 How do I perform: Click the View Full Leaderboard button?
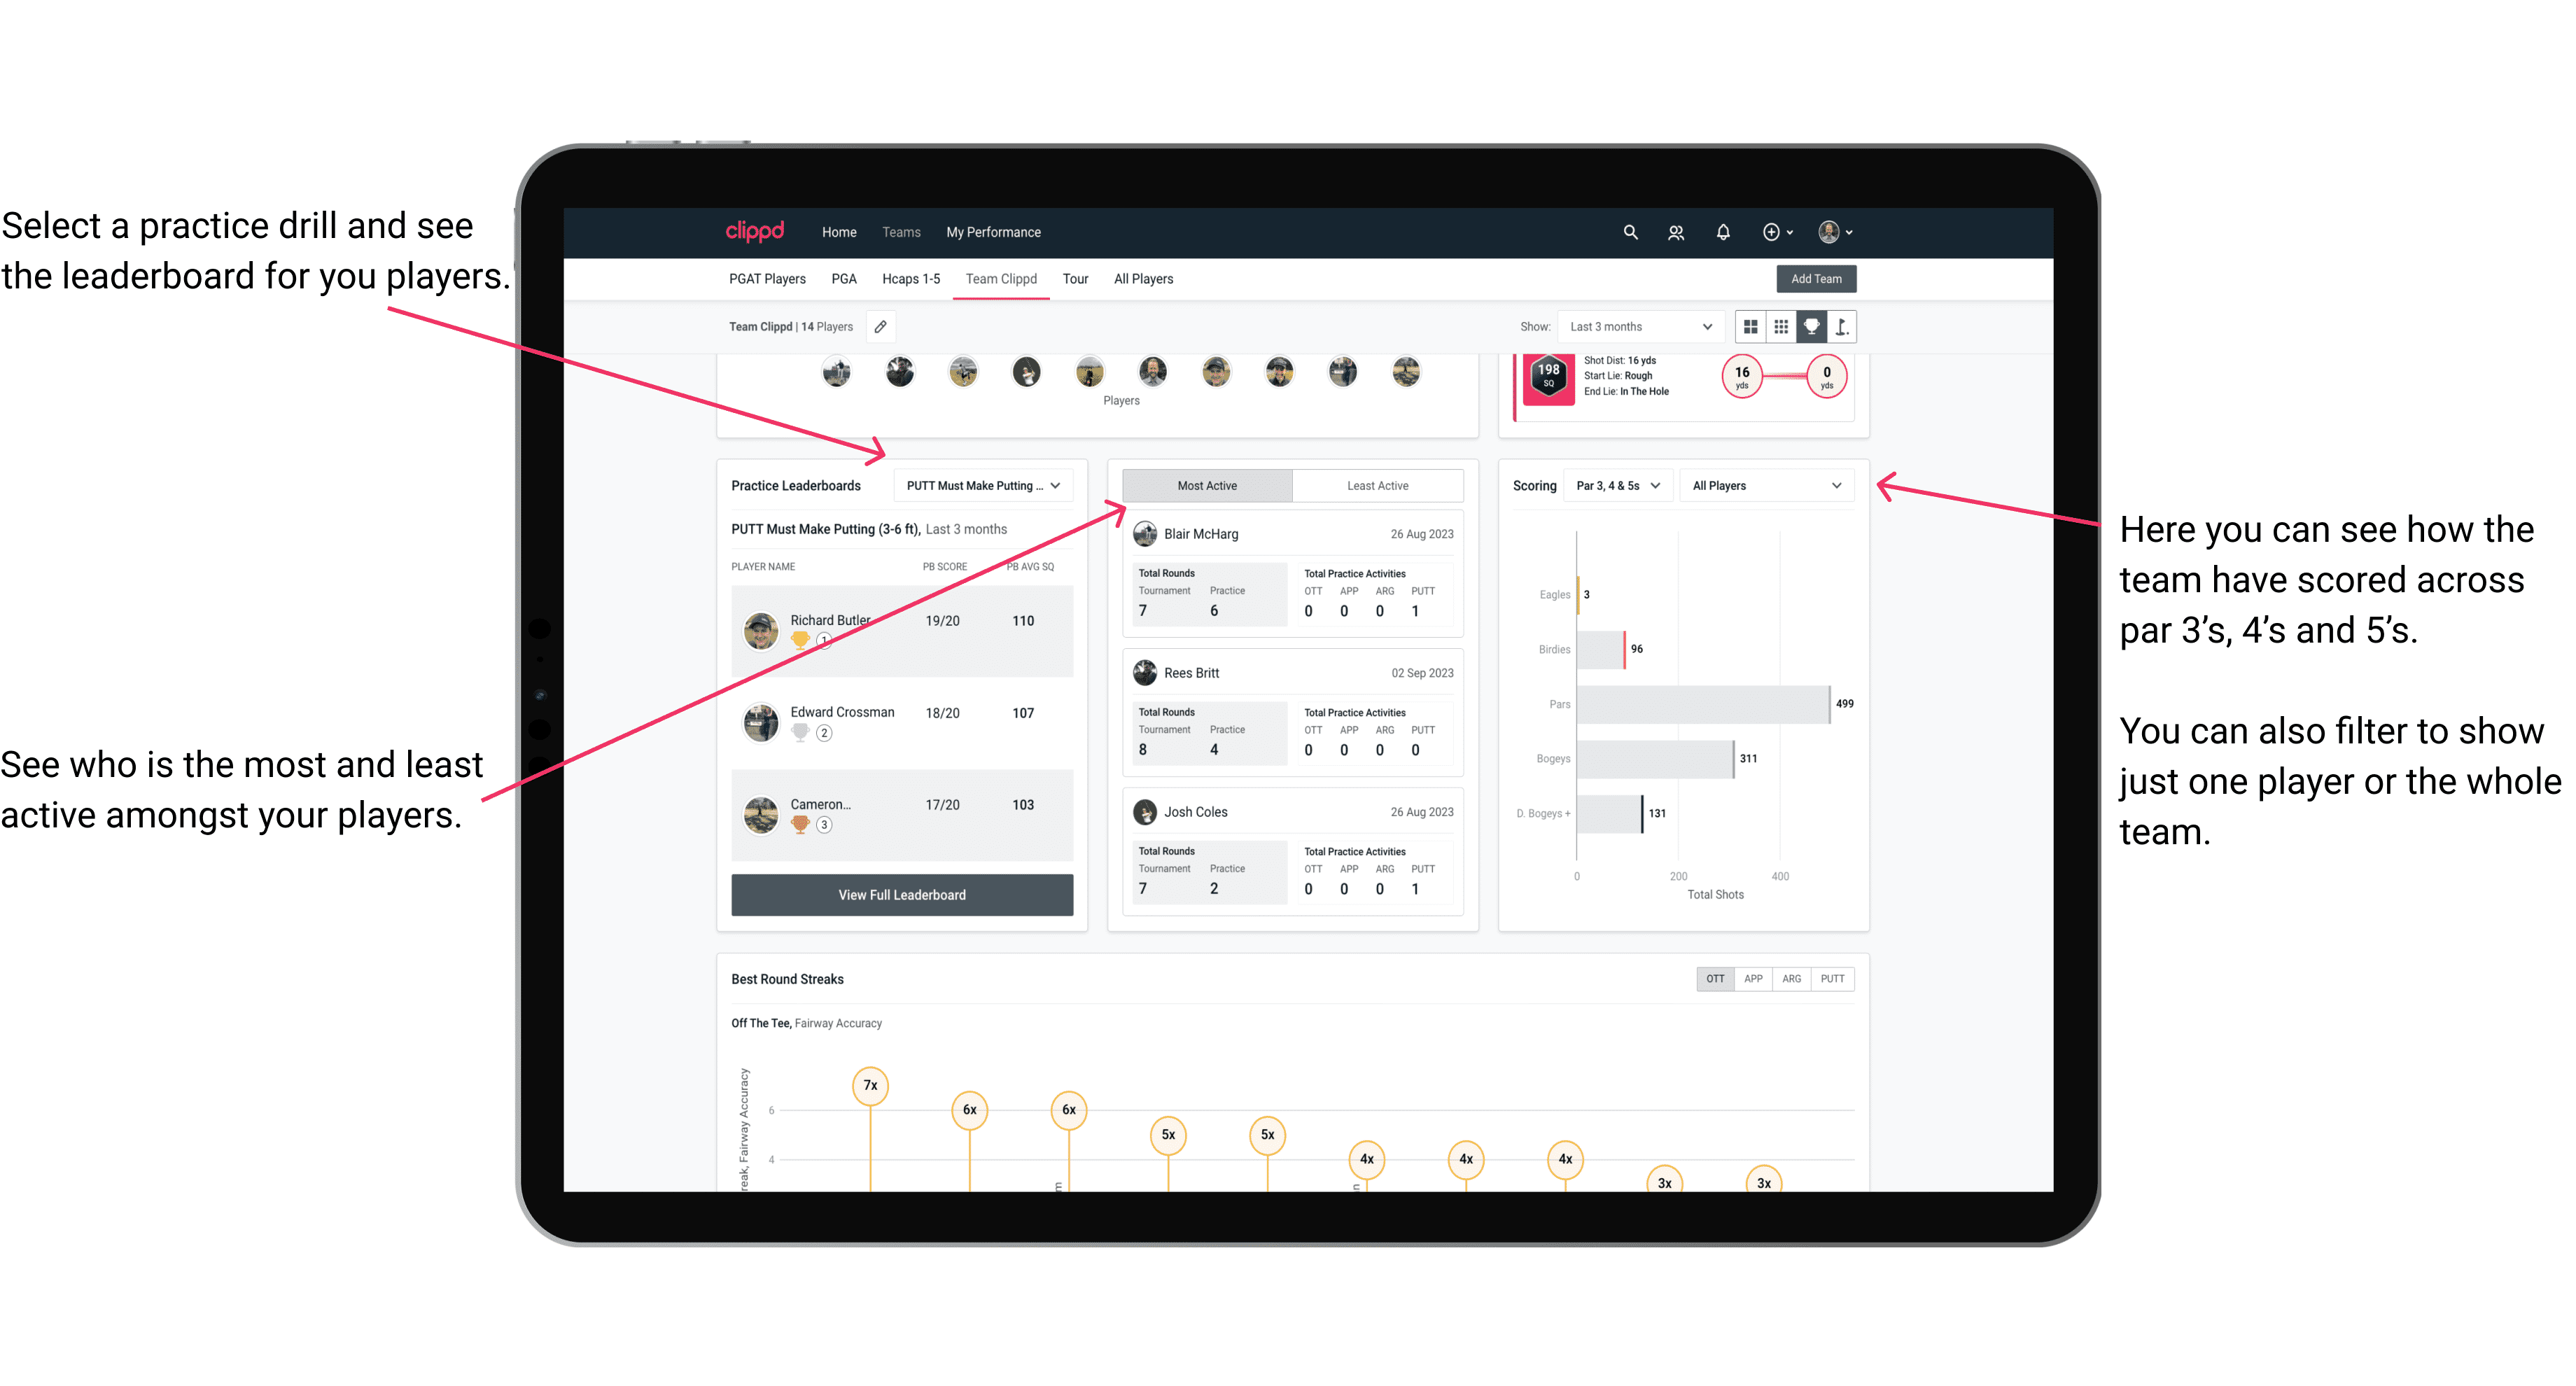click(x=901, y=895)
